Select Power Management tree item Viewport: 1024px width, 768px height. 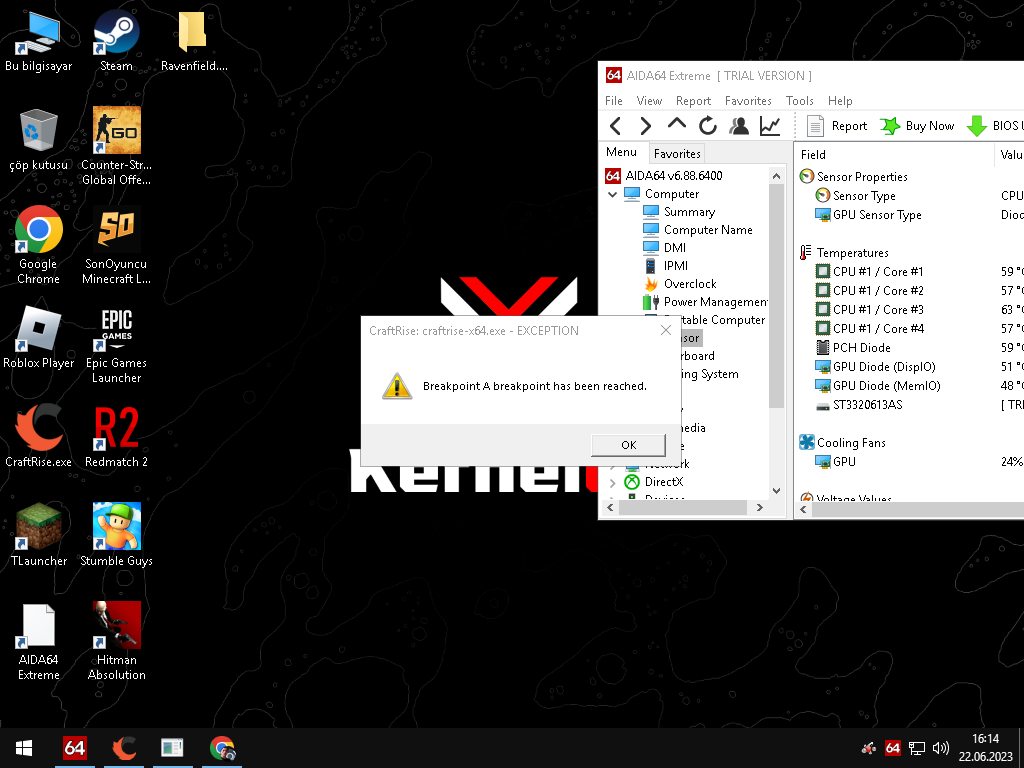pyautogui.click(x=705, y=302)
